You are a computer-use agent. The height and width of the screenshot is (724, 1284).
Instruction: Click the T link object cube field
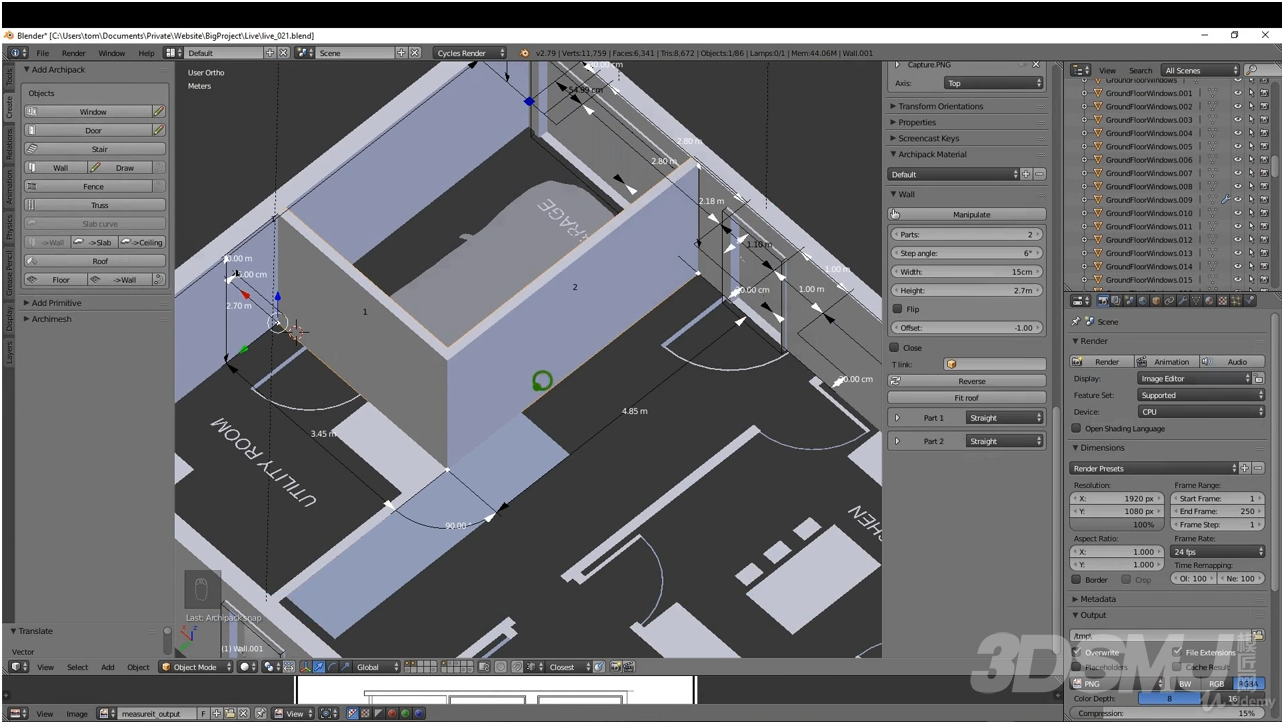(994, 364)
